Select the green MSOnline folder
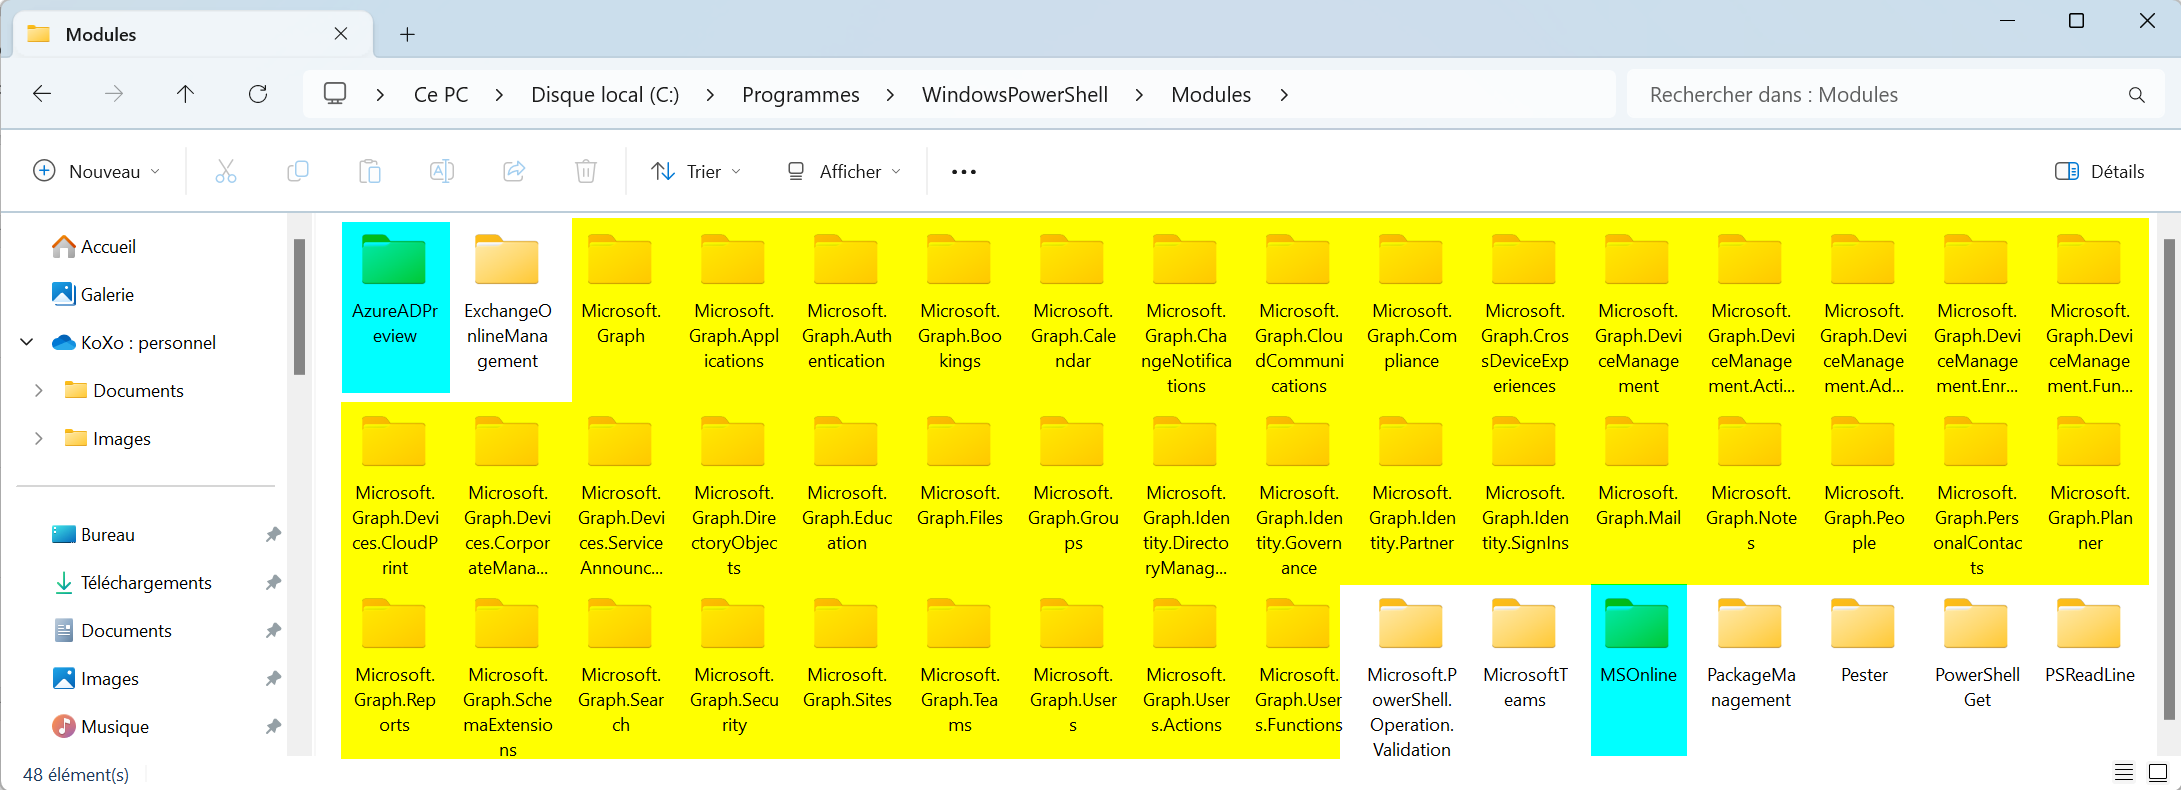 pyautogui.click(x=1638, y=670)
